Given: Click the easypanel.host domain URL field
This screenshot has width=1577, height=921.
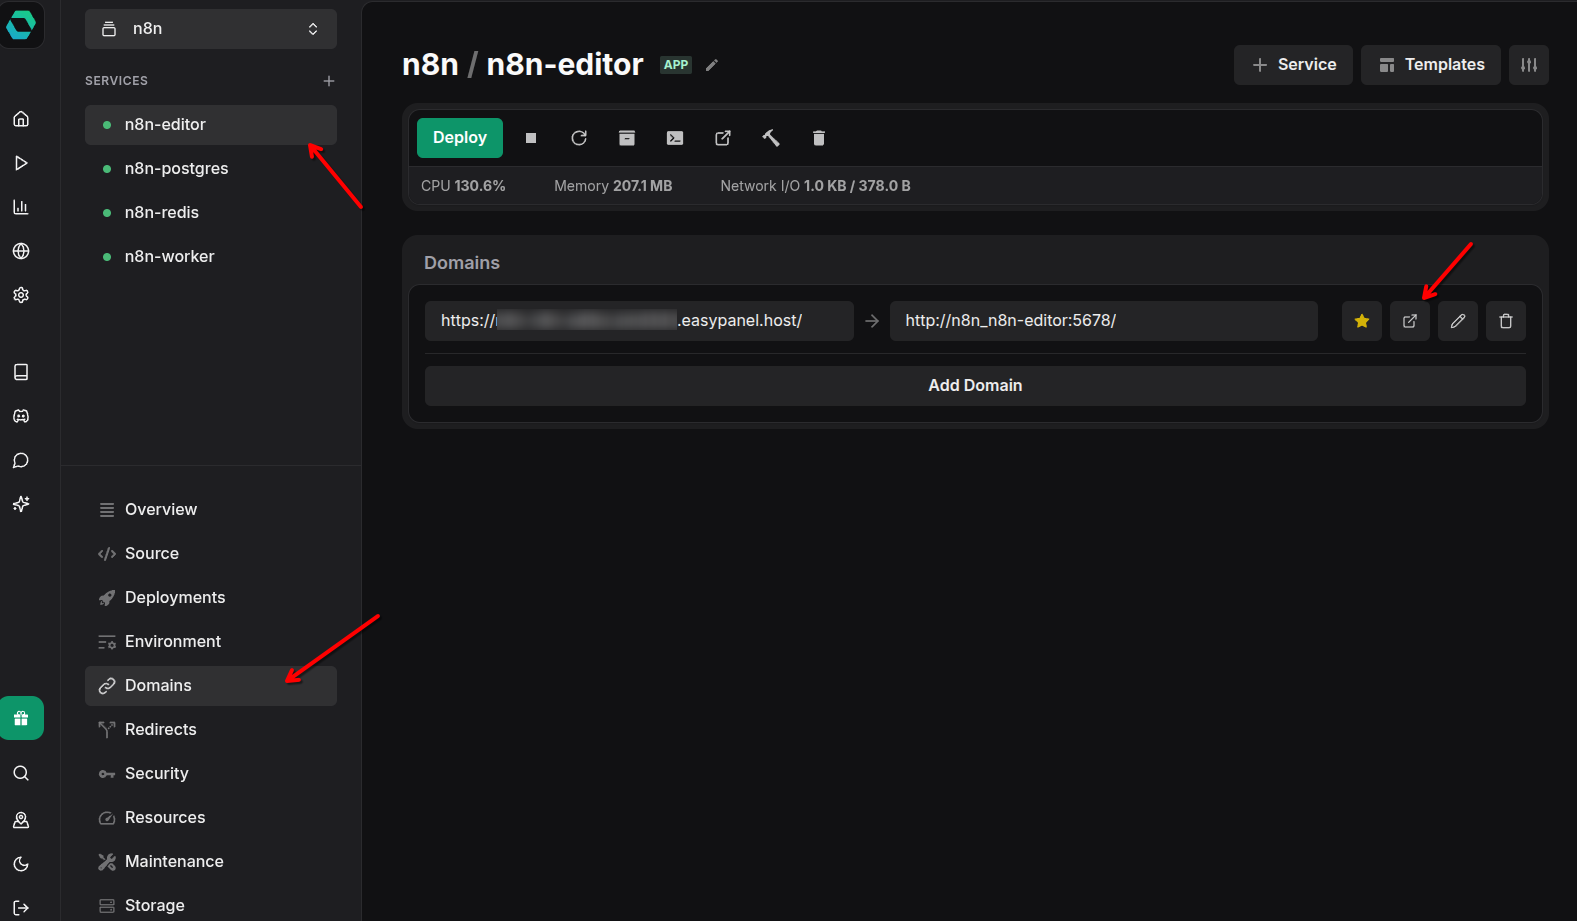Looking at the screenshot, I should point(639,321).
